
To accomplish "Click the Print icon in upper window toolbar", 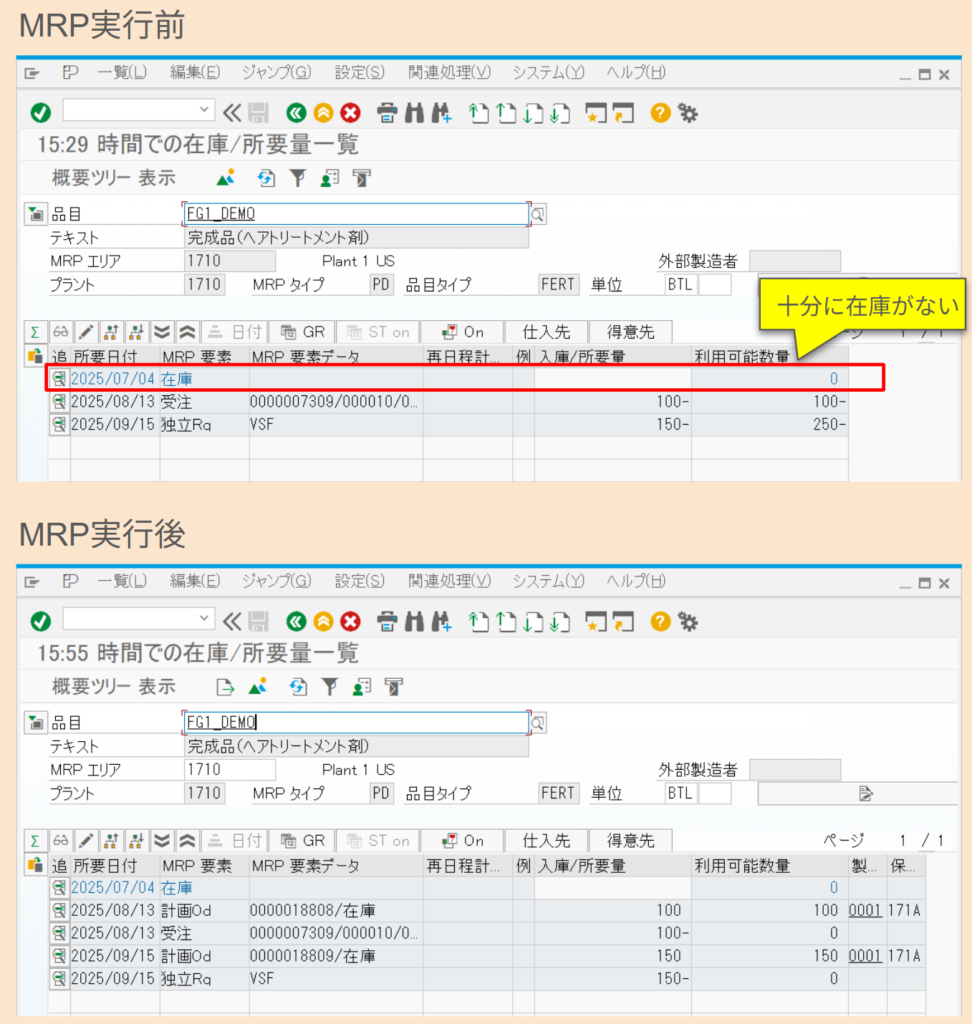I will pos(387,113).
